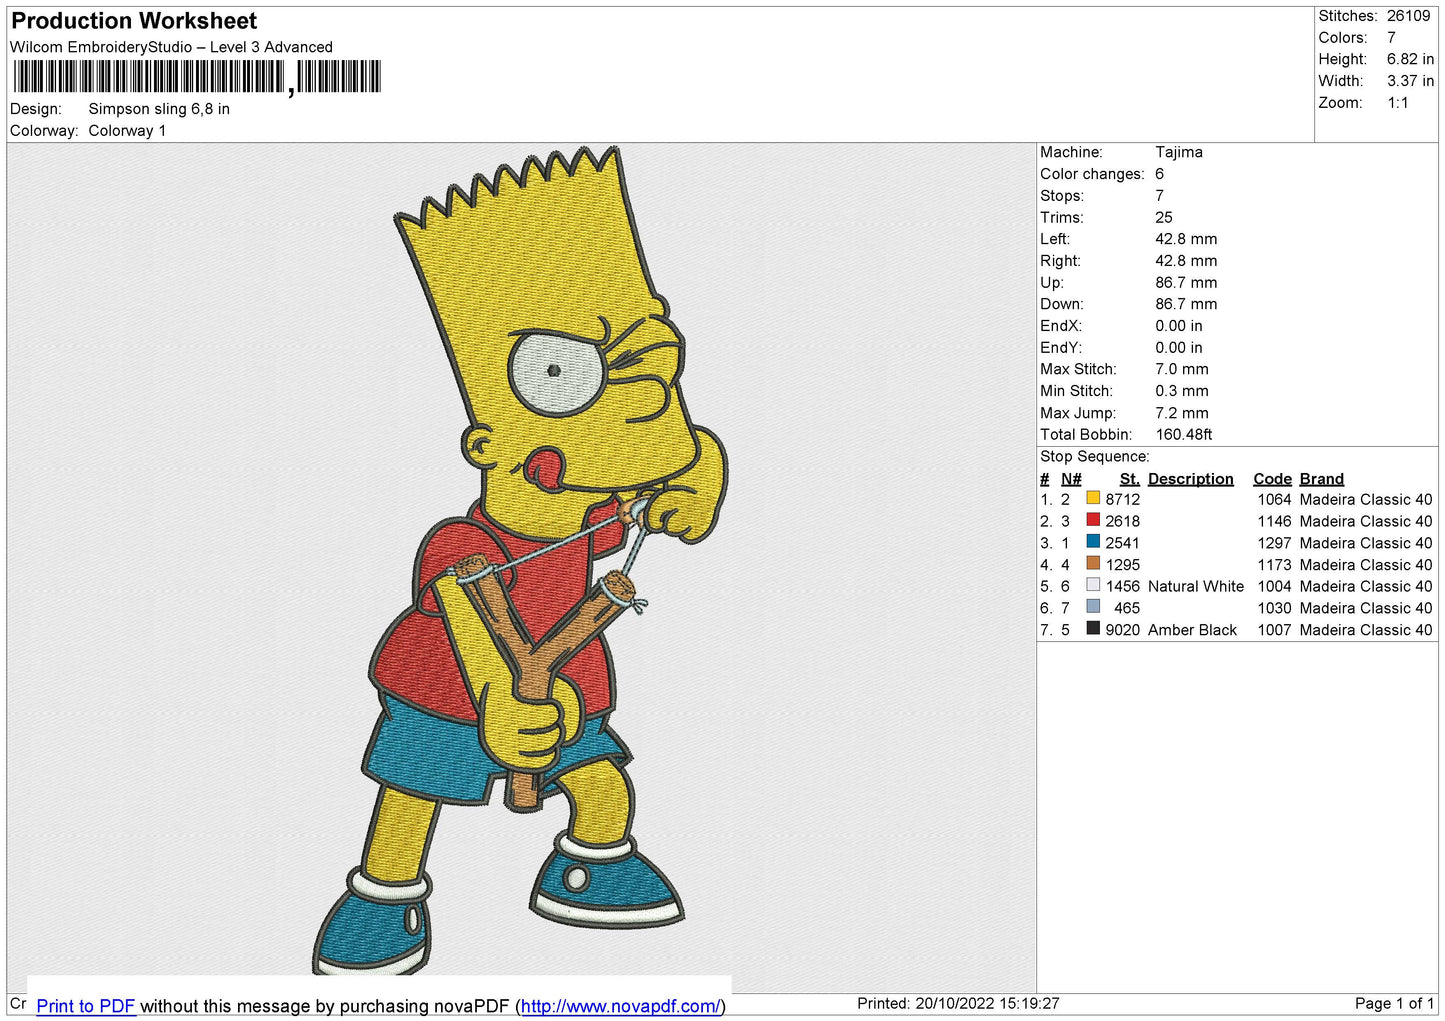
Task: Click the St. column header
Action: 1129,479
